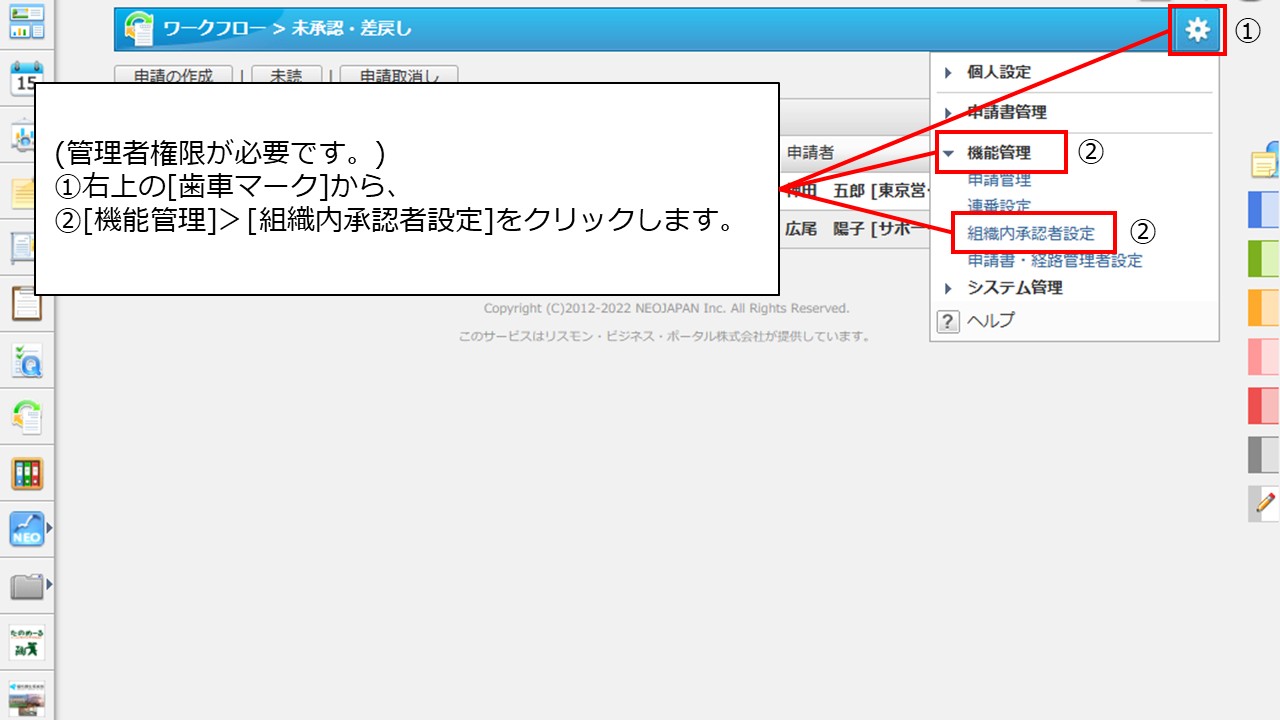Click the pencil edit icon on right edge
This screenshot has width=1280, height=720.
click(1265, 503)
